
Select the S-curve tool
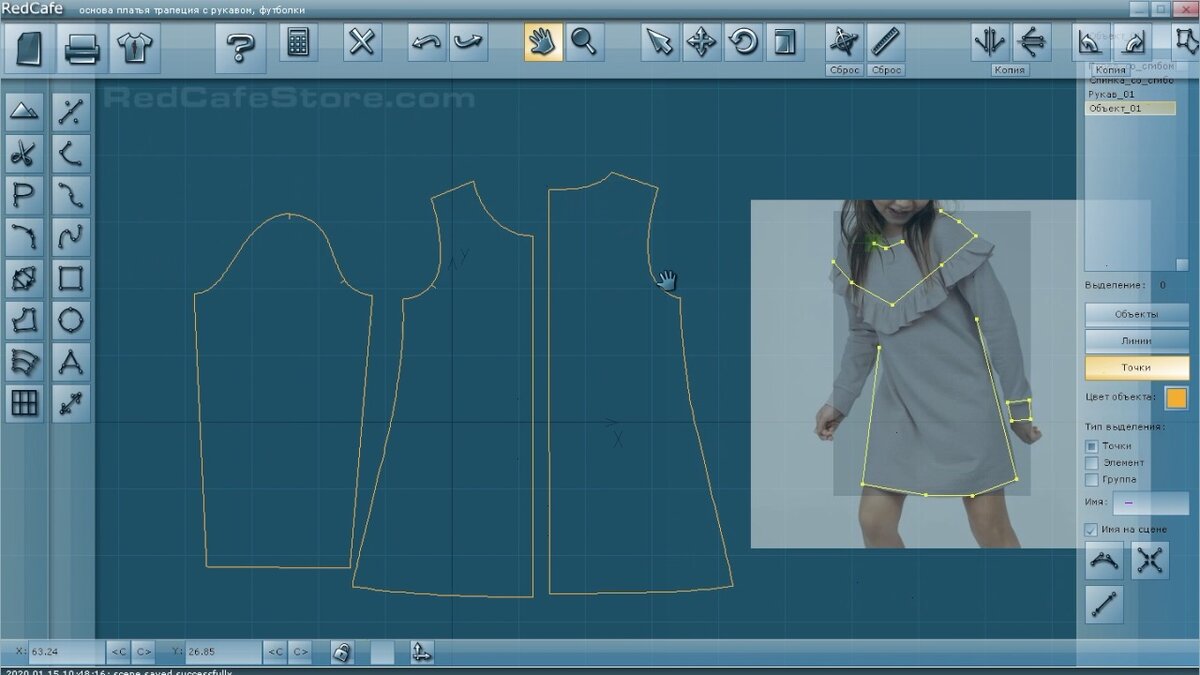click(70, 195)
